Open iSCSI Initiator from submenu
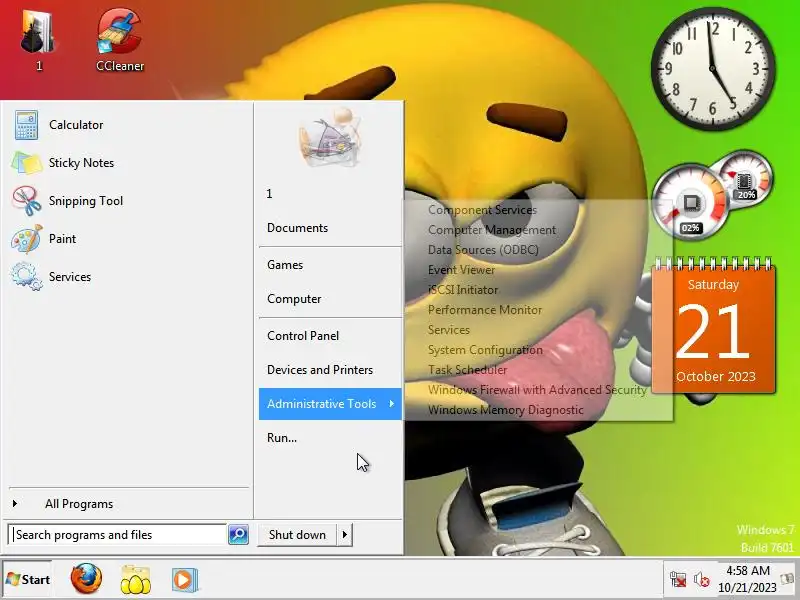Viewport: 800px width, 600px height. tap(538, 290)
